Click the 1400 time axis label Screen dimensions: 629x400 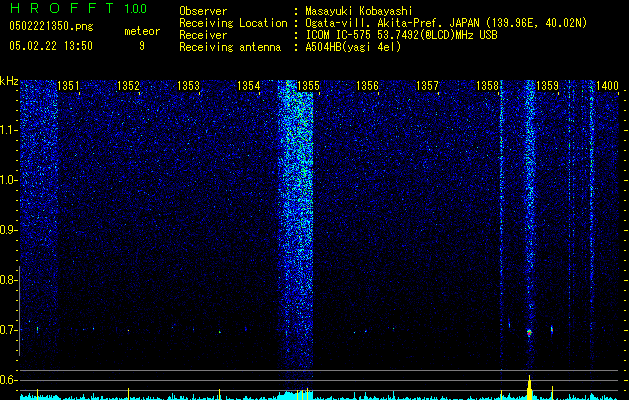point(607,86)
